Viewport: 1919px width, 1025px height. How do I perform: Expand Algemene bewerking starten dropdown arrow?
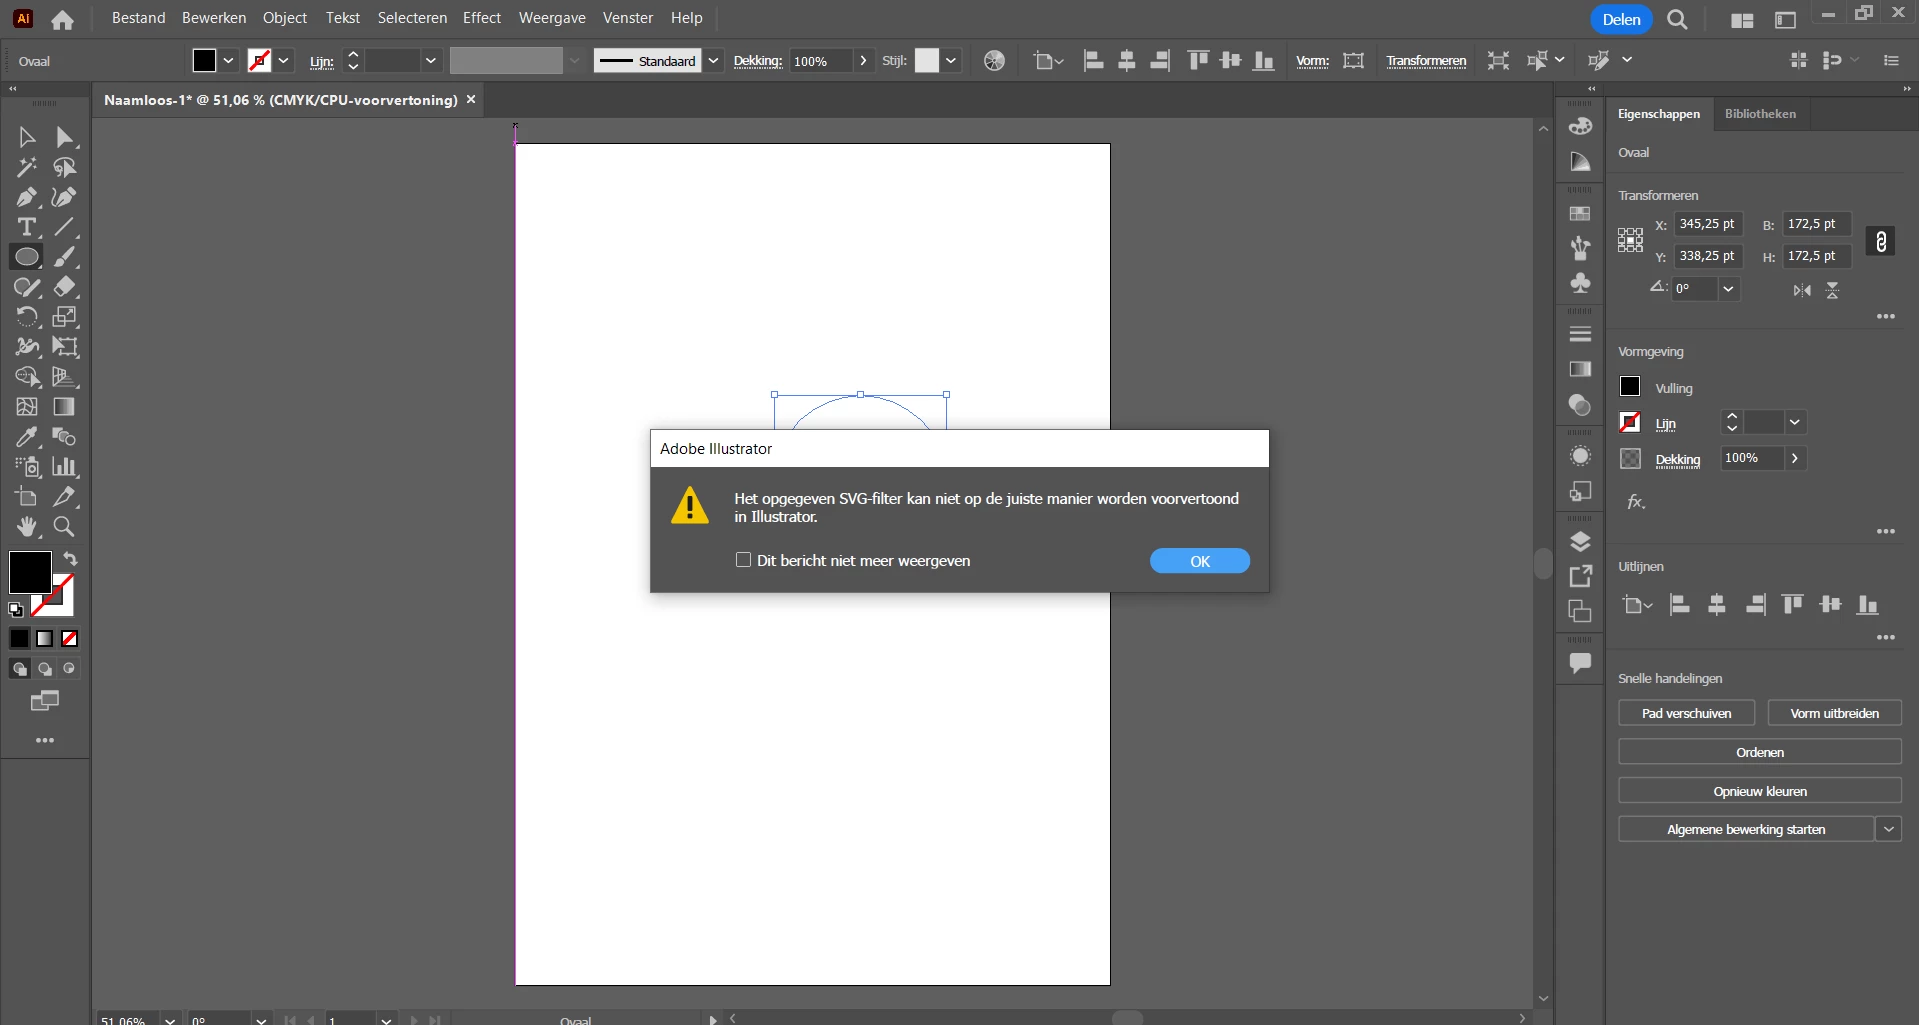click(x=1888, y=829)
